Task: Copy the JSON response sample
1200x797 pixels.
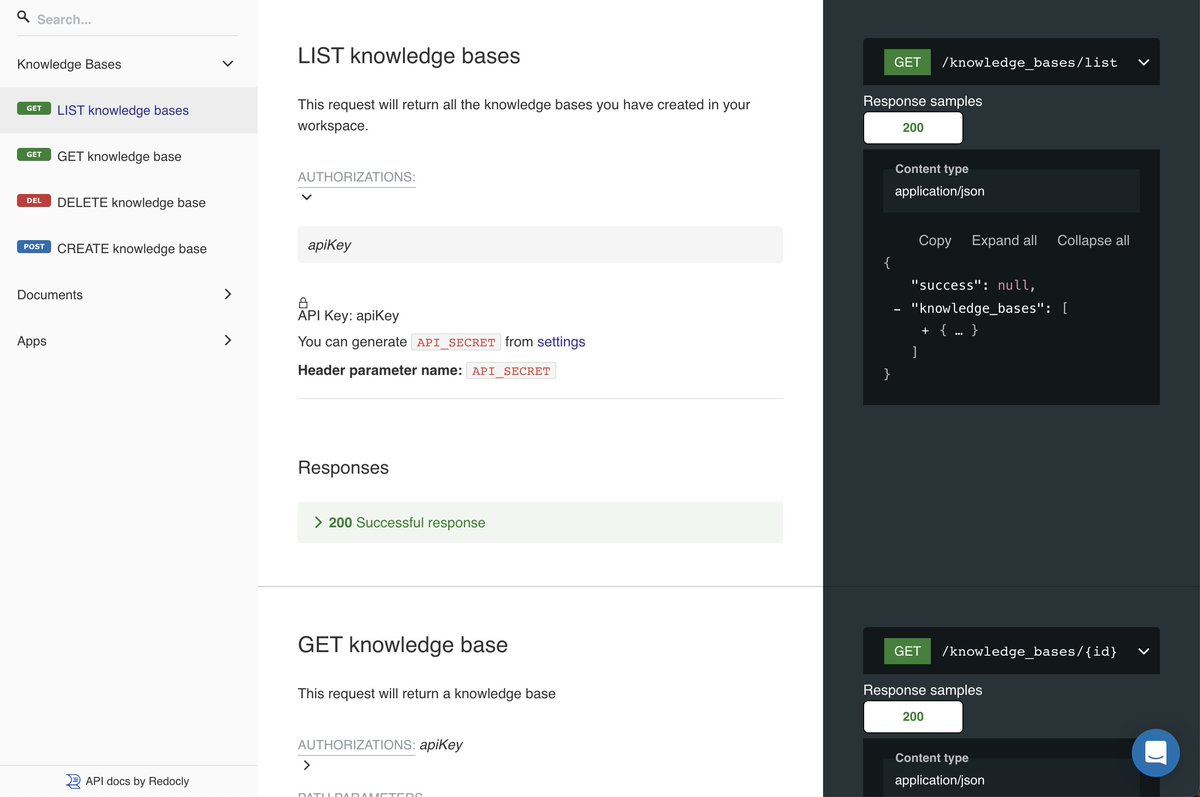Action: click(x=934, y=240)
